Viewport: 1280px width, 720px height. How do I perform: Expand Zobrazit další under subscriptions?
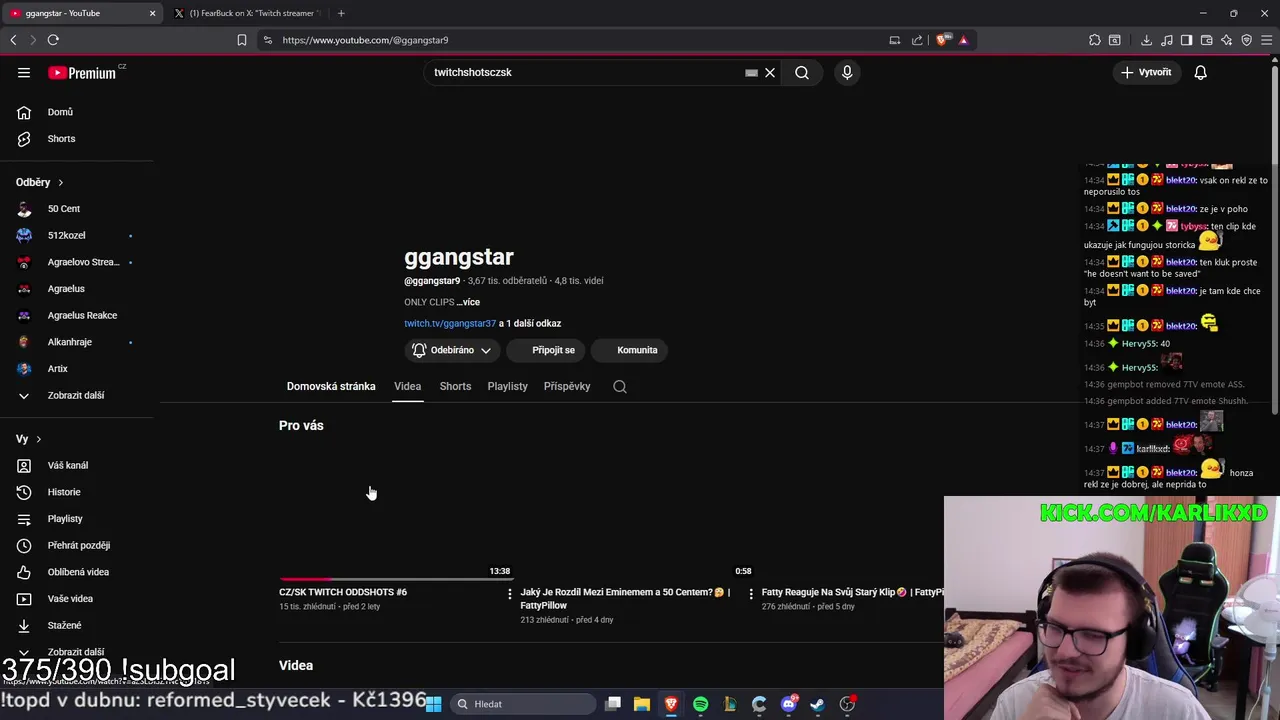point(62,395)
